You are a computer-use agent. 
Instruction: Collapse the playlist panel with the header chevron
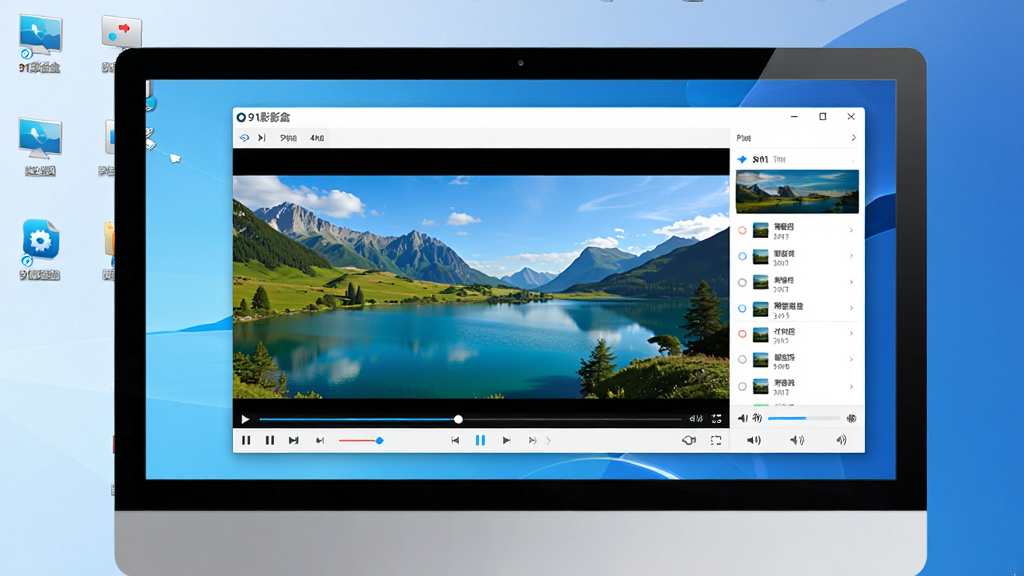coord(854,138)
